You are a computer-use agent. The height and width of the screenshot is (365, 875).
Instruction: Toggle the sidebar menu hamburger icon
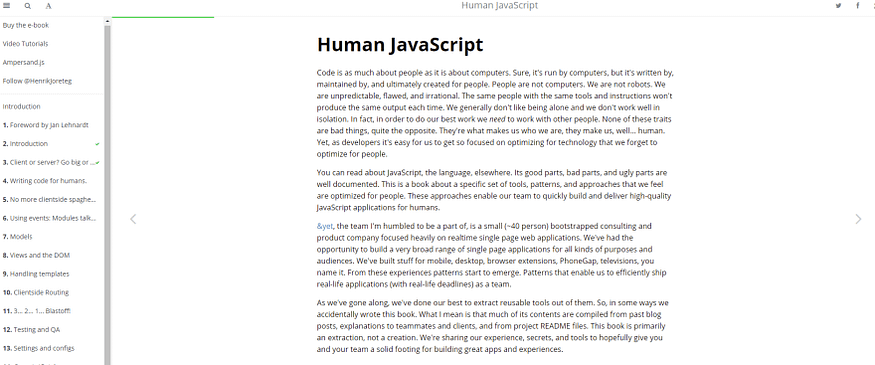tap(7, 6)
